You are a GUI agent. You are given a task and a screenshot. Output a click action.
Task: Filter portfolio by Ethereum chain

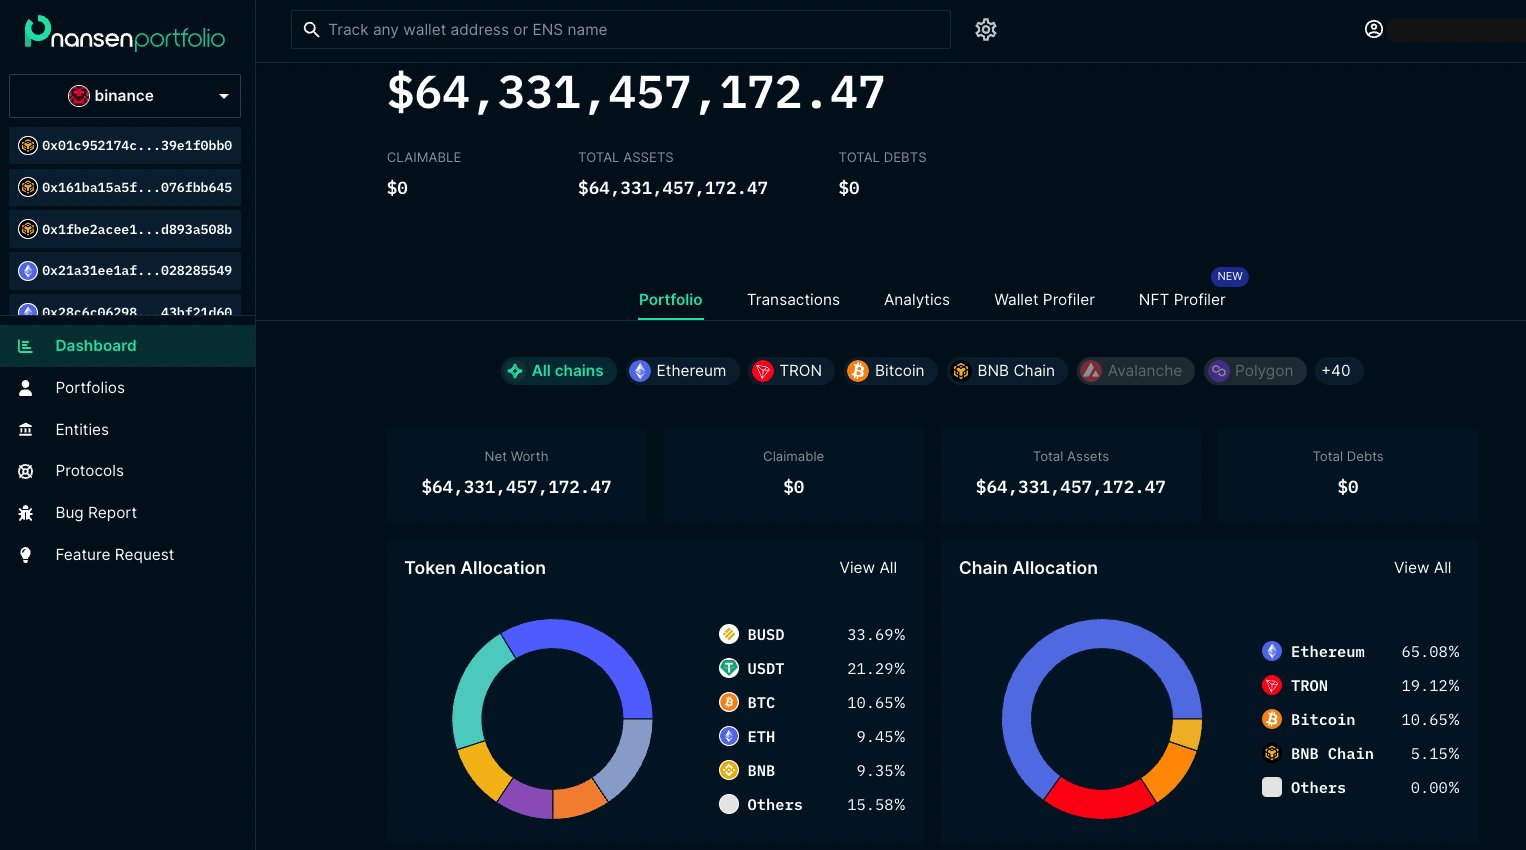tap(683, 371)
